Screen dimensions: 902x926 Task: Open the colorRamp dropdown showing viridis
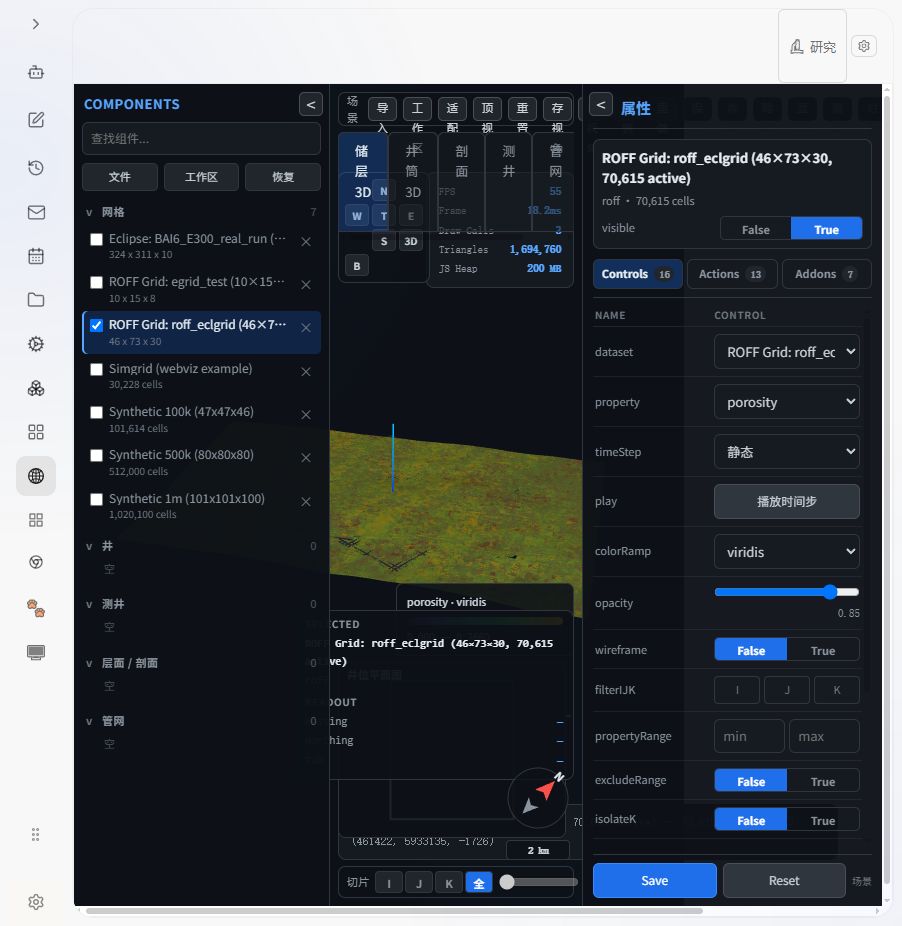pyautogui.click(x=786, y=552)
